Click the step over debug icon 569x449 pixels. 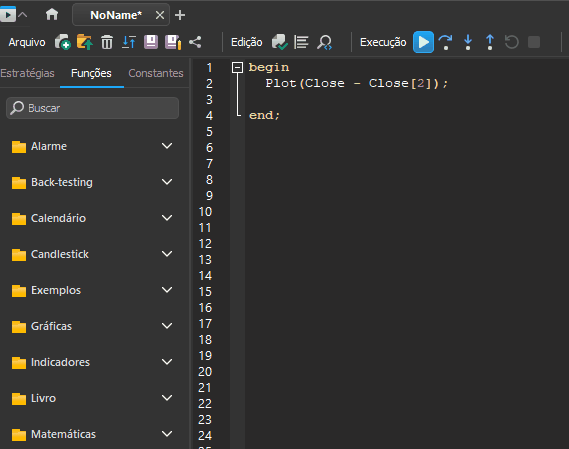coord(446,42)
